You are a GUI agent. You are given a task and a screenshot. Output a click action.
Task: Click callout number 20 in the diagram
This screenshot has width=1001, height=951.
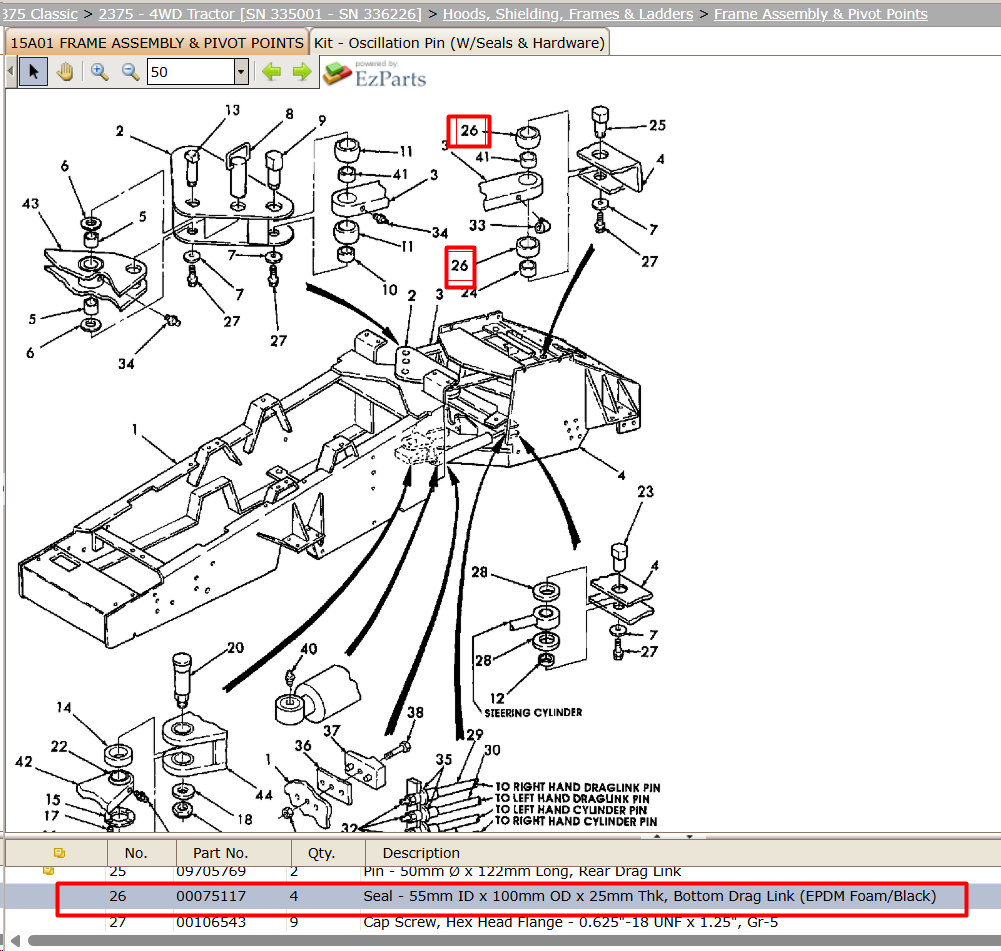pos(236,648)
